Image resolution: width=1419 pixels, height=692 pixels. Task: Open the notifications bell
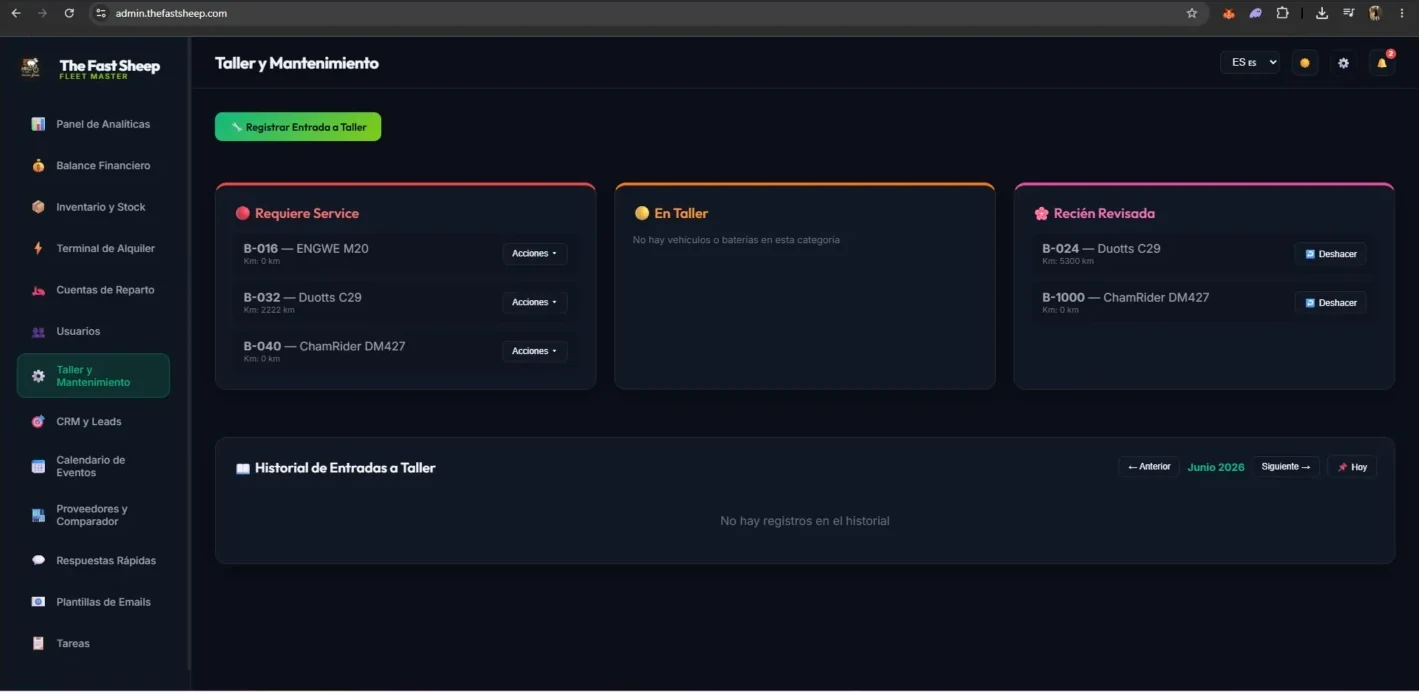tap(1382, 63)
